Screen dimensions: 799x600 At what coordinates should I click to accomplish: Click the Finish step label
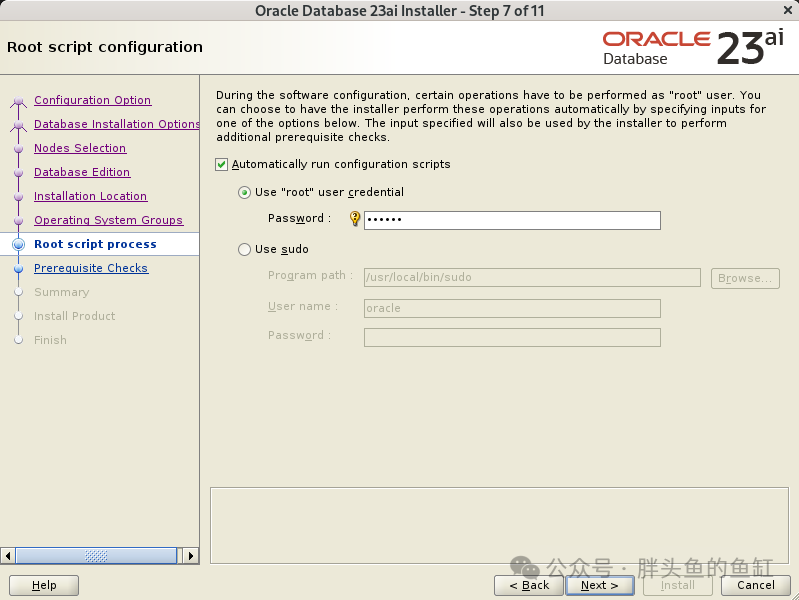click(x=50, y=340)
